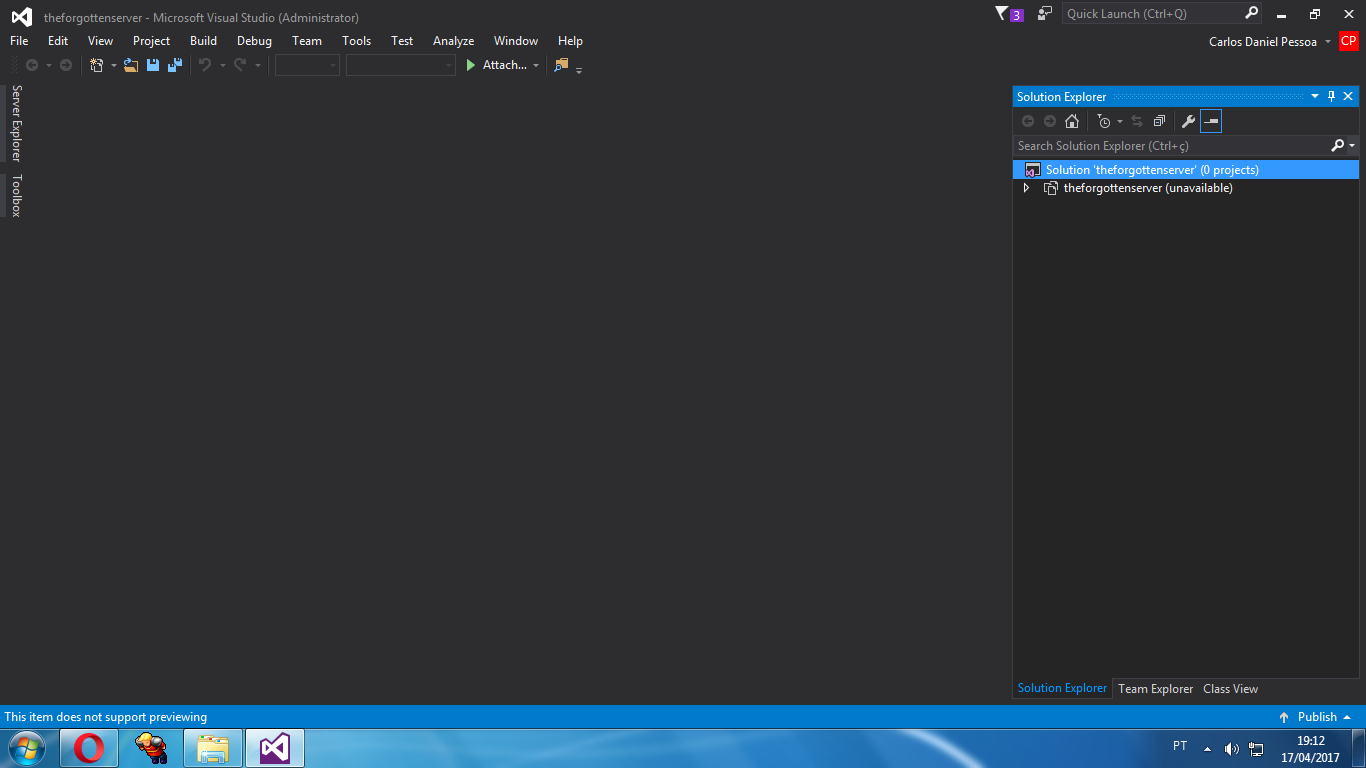Open the Server Explorer side tab
This screenshot has width=1366, height=768.
coord(15,123)
